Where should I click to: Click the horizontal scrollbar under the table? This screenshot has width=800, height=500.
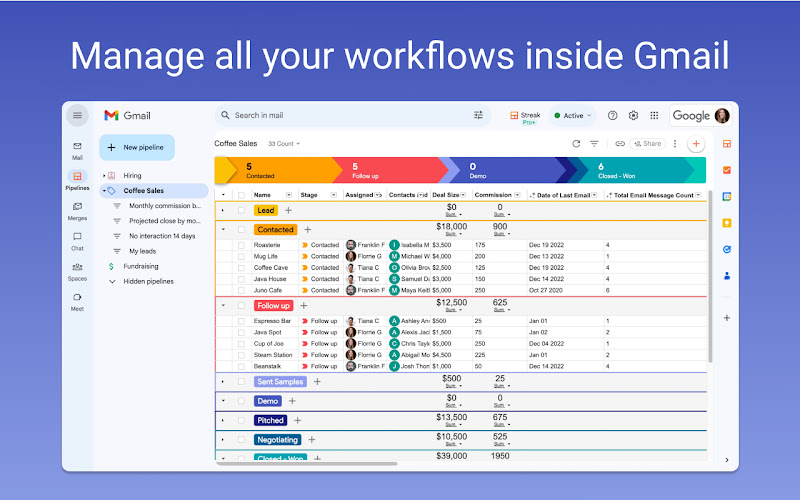[x=307, y=464]
